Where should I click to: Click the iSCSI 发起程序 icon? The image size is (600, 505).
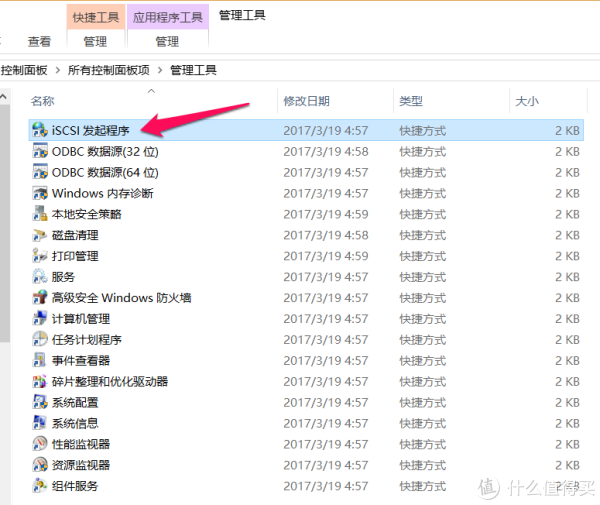coord(40,130)
